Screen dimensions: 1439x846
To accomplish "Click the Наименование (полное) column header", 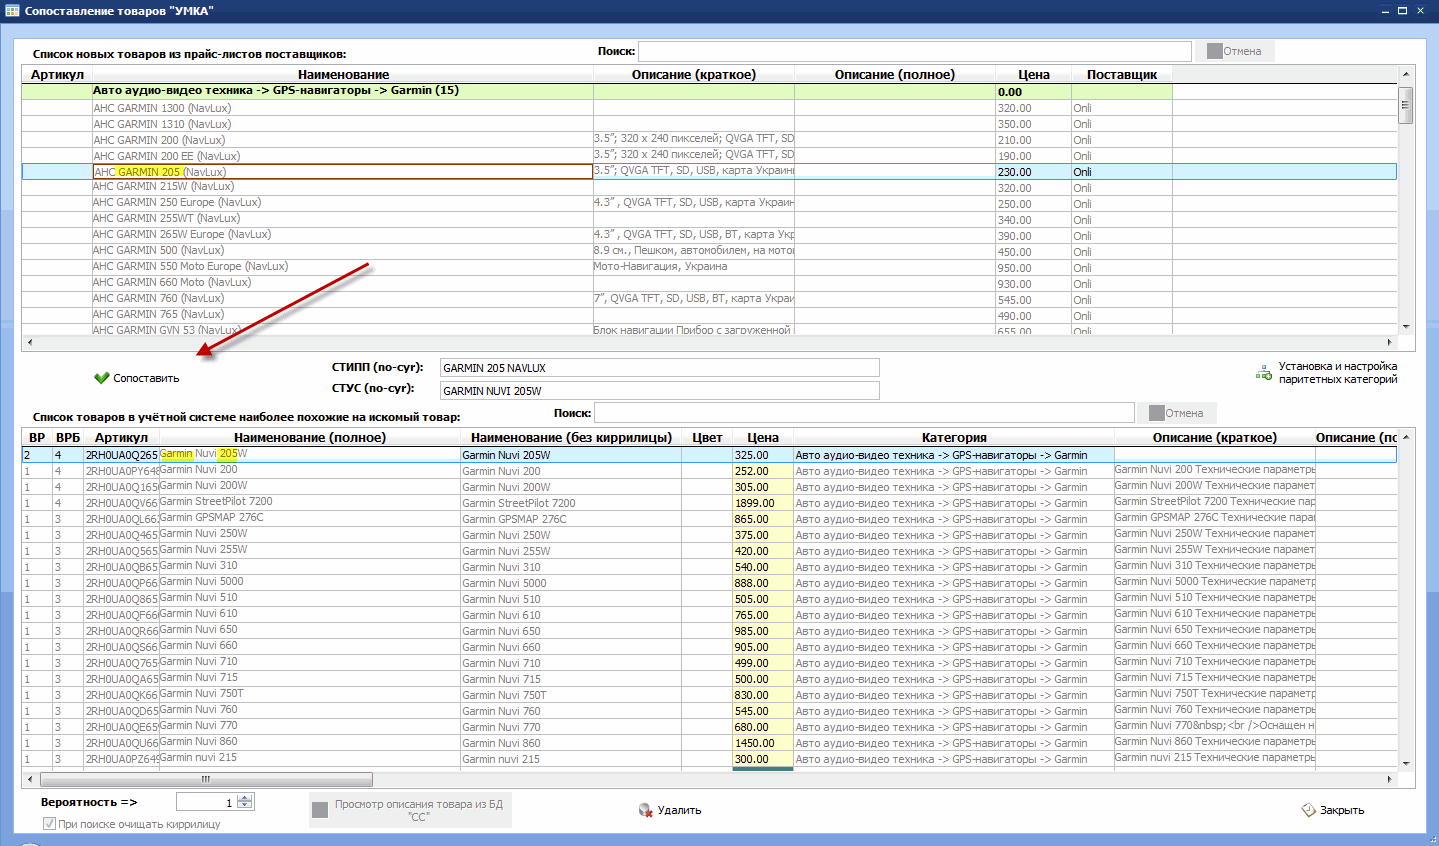I will (310, 438).
